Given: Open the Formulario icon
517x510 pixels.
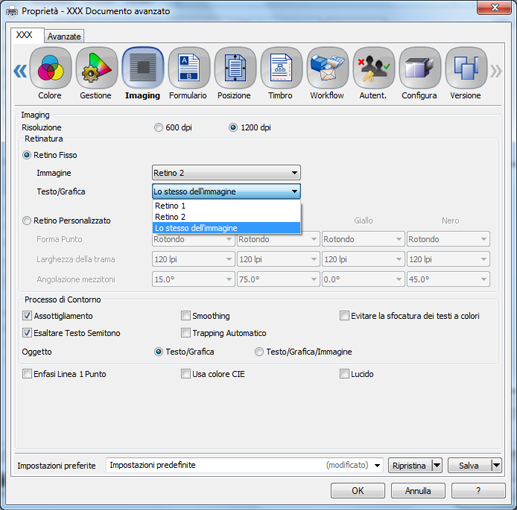Looking at the screenshot, I should (189, 68).
